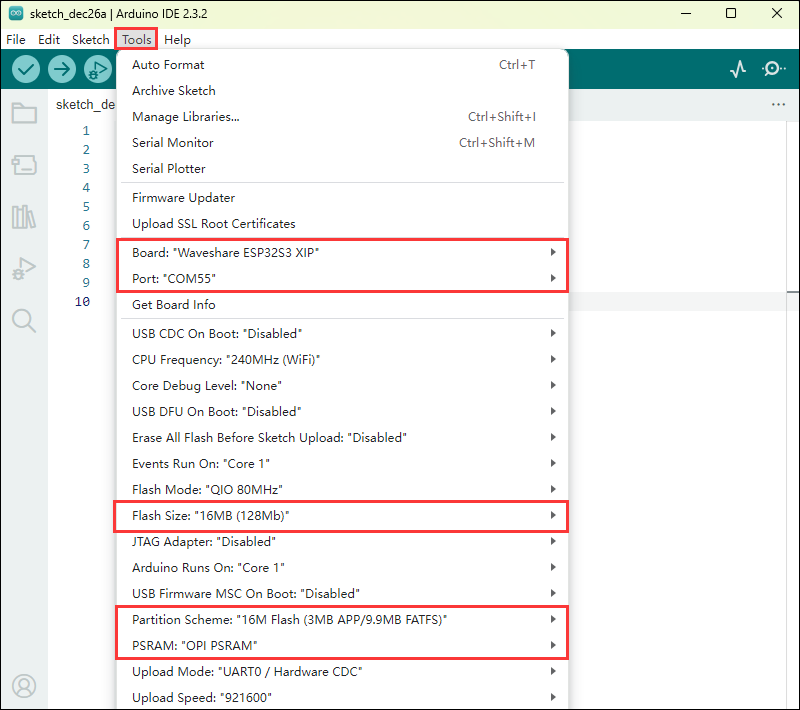Choose Manage Libraries... menu entry

click(186, 117)
